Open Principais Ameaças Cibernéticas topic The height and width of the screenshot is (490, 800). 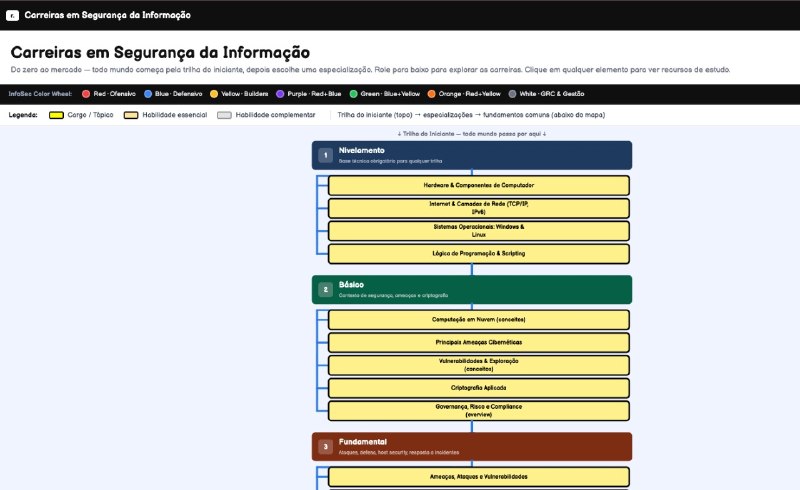point(479,342)
